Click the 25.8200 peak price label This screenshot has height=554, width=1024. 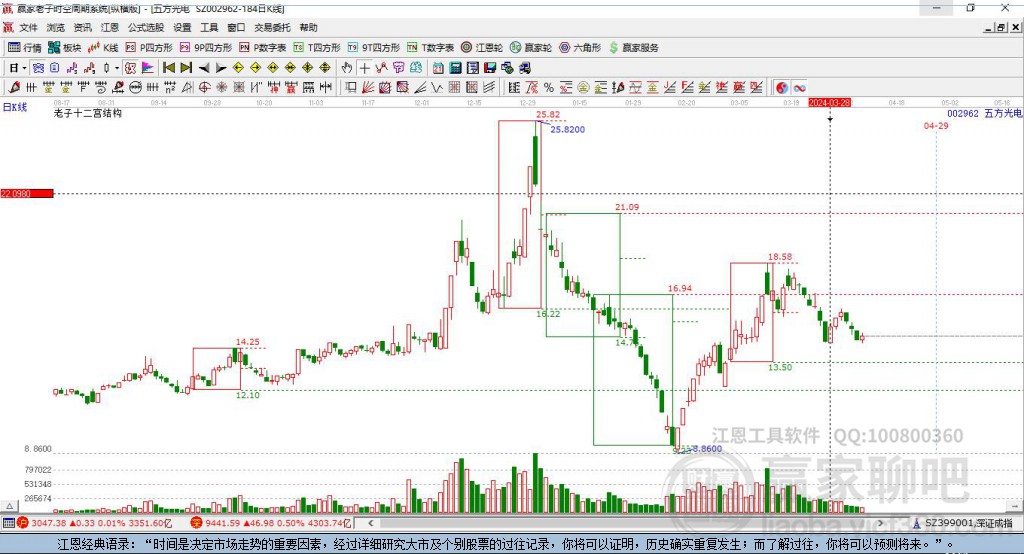tap(568, 129)
